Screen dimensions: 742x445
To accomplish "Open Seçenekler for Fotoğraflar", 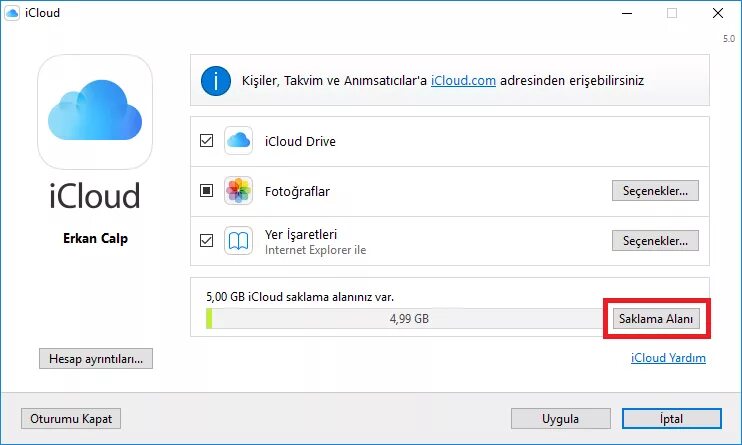I will (x=655, y=191).
